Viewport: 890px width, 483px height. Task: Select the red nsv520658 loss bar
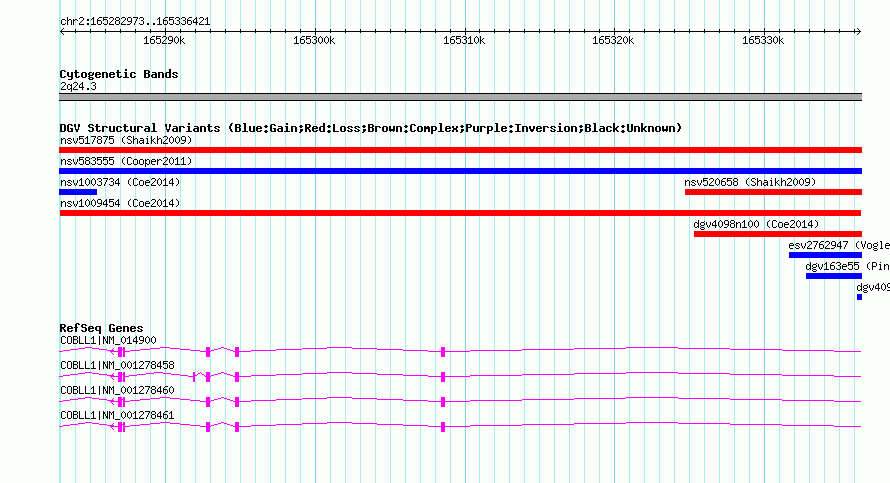click(x=773, y=192)
